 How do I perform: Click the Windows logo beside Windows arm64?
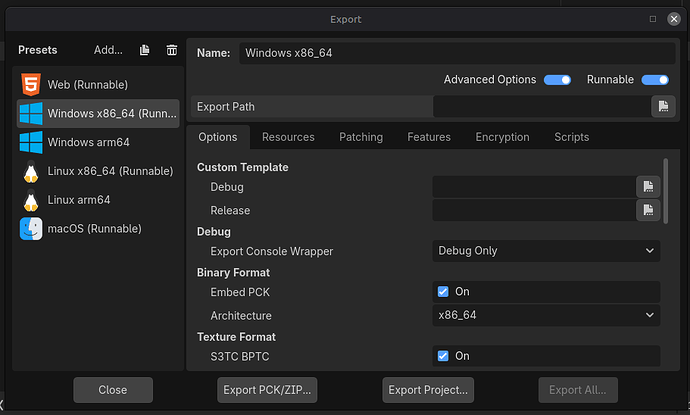point(31,142)
